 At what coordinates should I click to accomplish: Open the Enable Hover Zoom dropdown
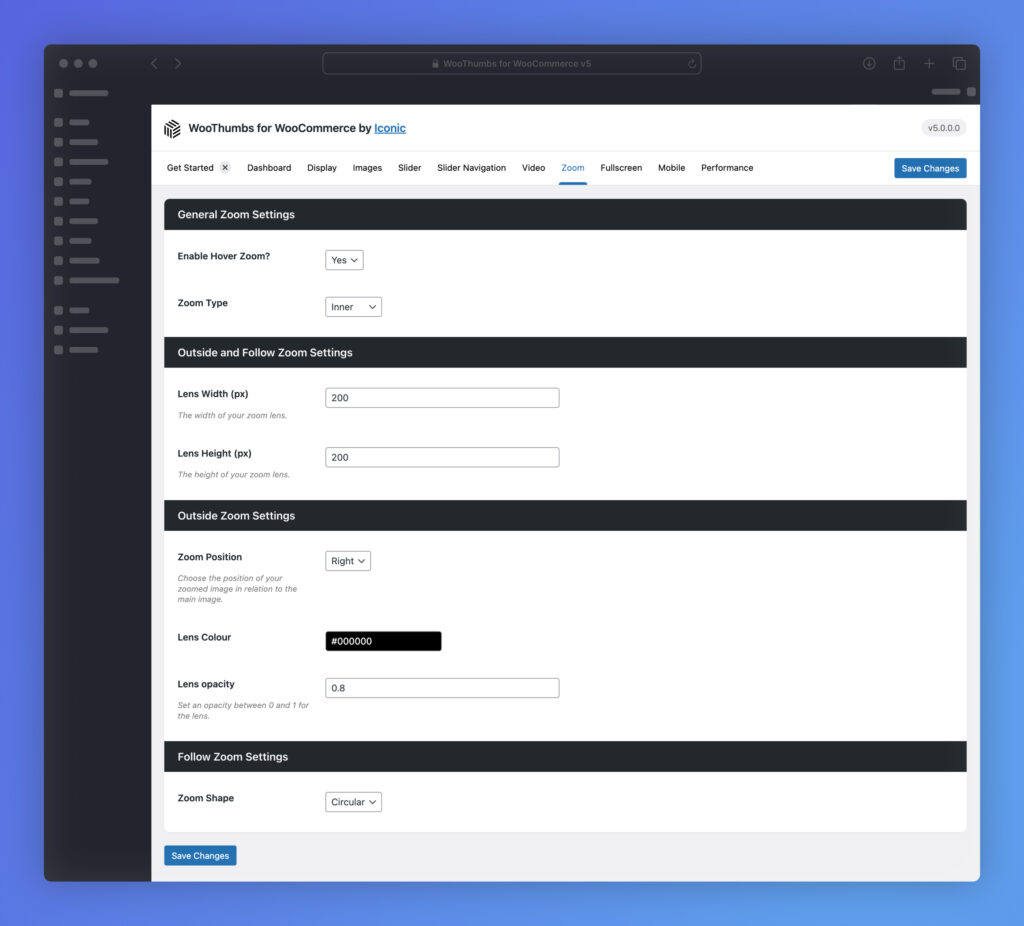click(x=344, y=260)
